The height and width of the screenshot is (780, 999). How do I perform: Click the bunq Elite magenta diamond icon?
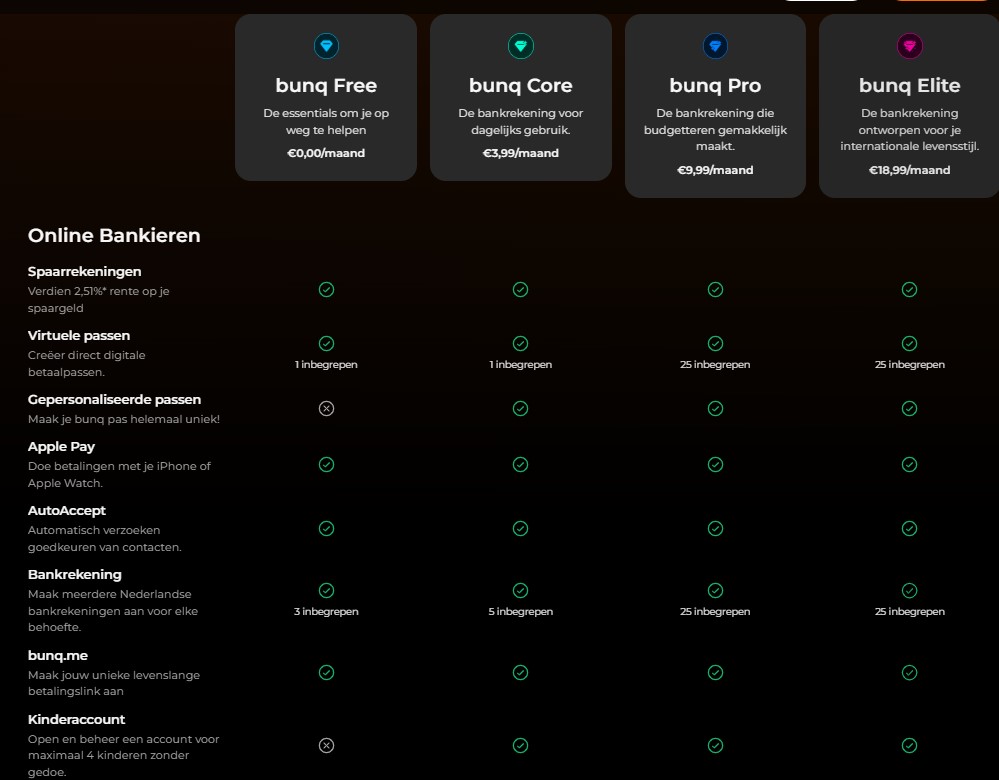909,45
